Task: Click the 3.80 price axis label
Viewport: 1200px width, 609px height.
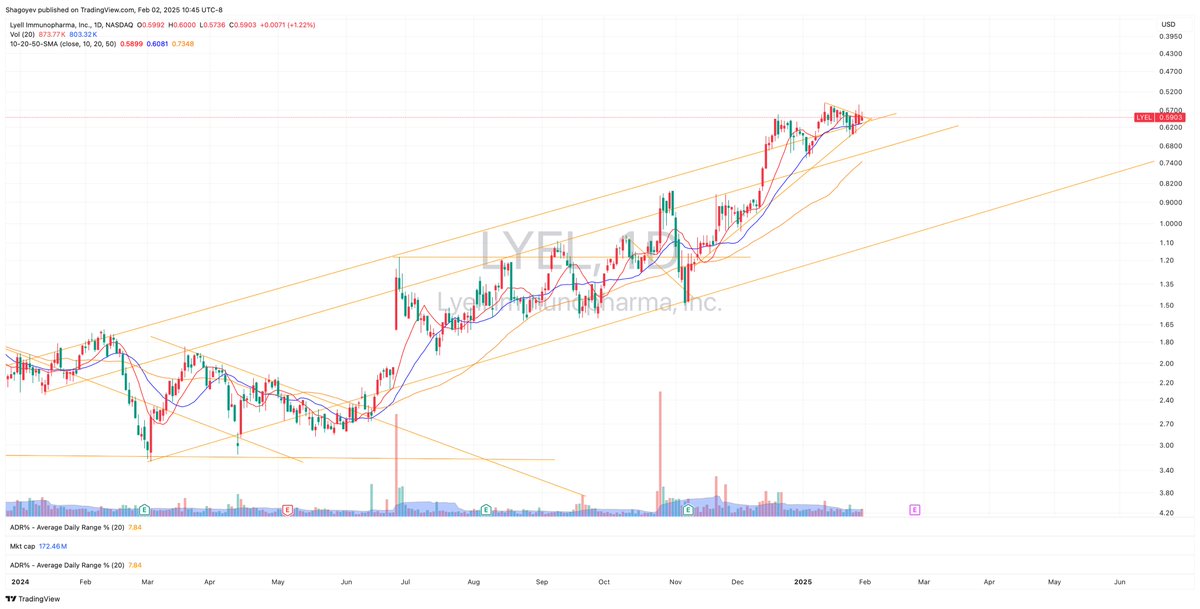Action: pos(1167,493)
